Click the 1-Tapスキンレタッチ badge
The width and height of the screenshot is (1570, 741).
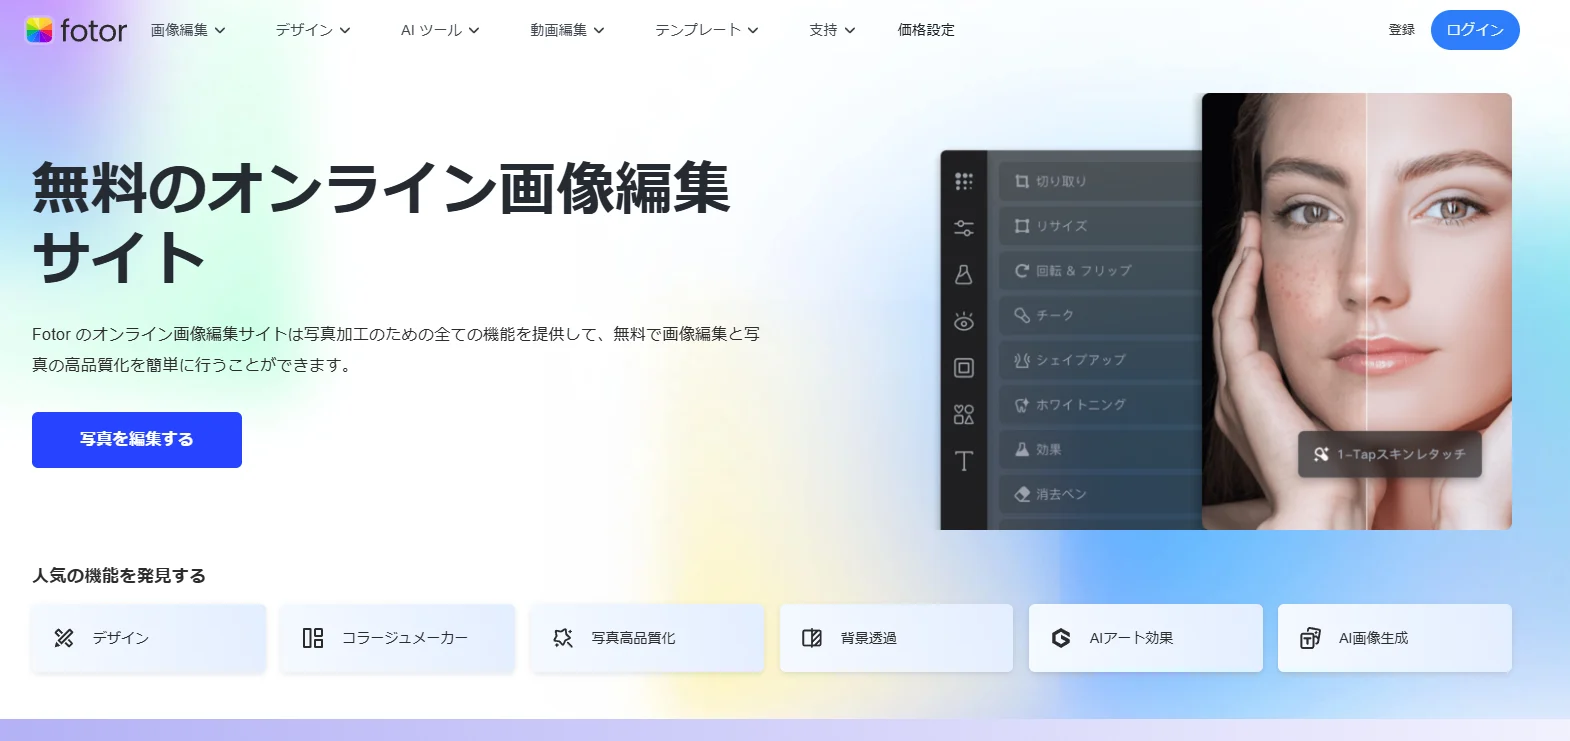(x=1390, y=454)
